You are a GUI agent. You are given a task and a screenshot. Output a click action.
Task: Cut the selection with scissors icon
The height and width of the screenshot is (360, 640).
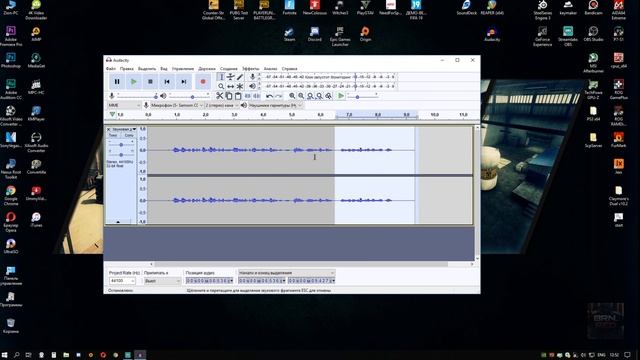(x=220, y=96)
